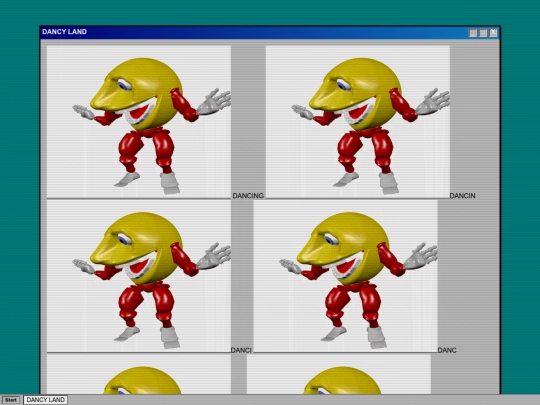540x405 pixels.
Task: Click the dancing character image labeled DANCING
Action: coord(139,122)
